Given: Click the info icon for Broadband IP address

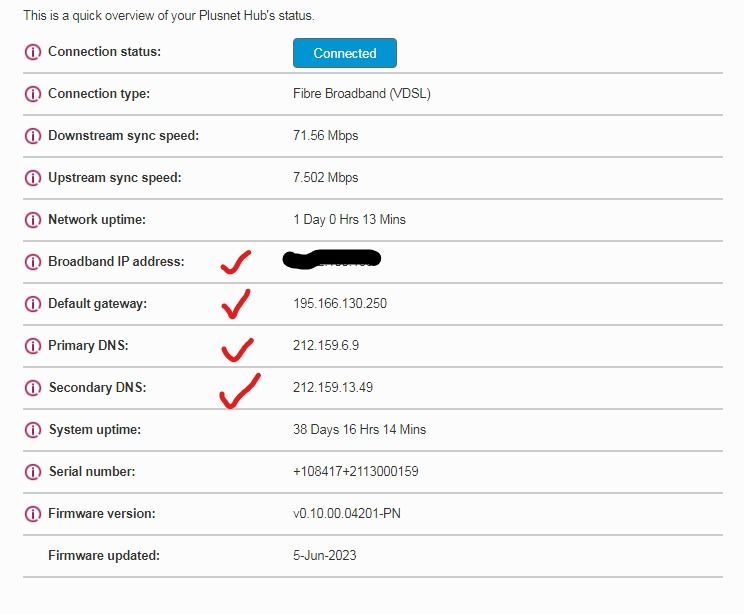Looking at the screenshot, I should coord(32,262).
